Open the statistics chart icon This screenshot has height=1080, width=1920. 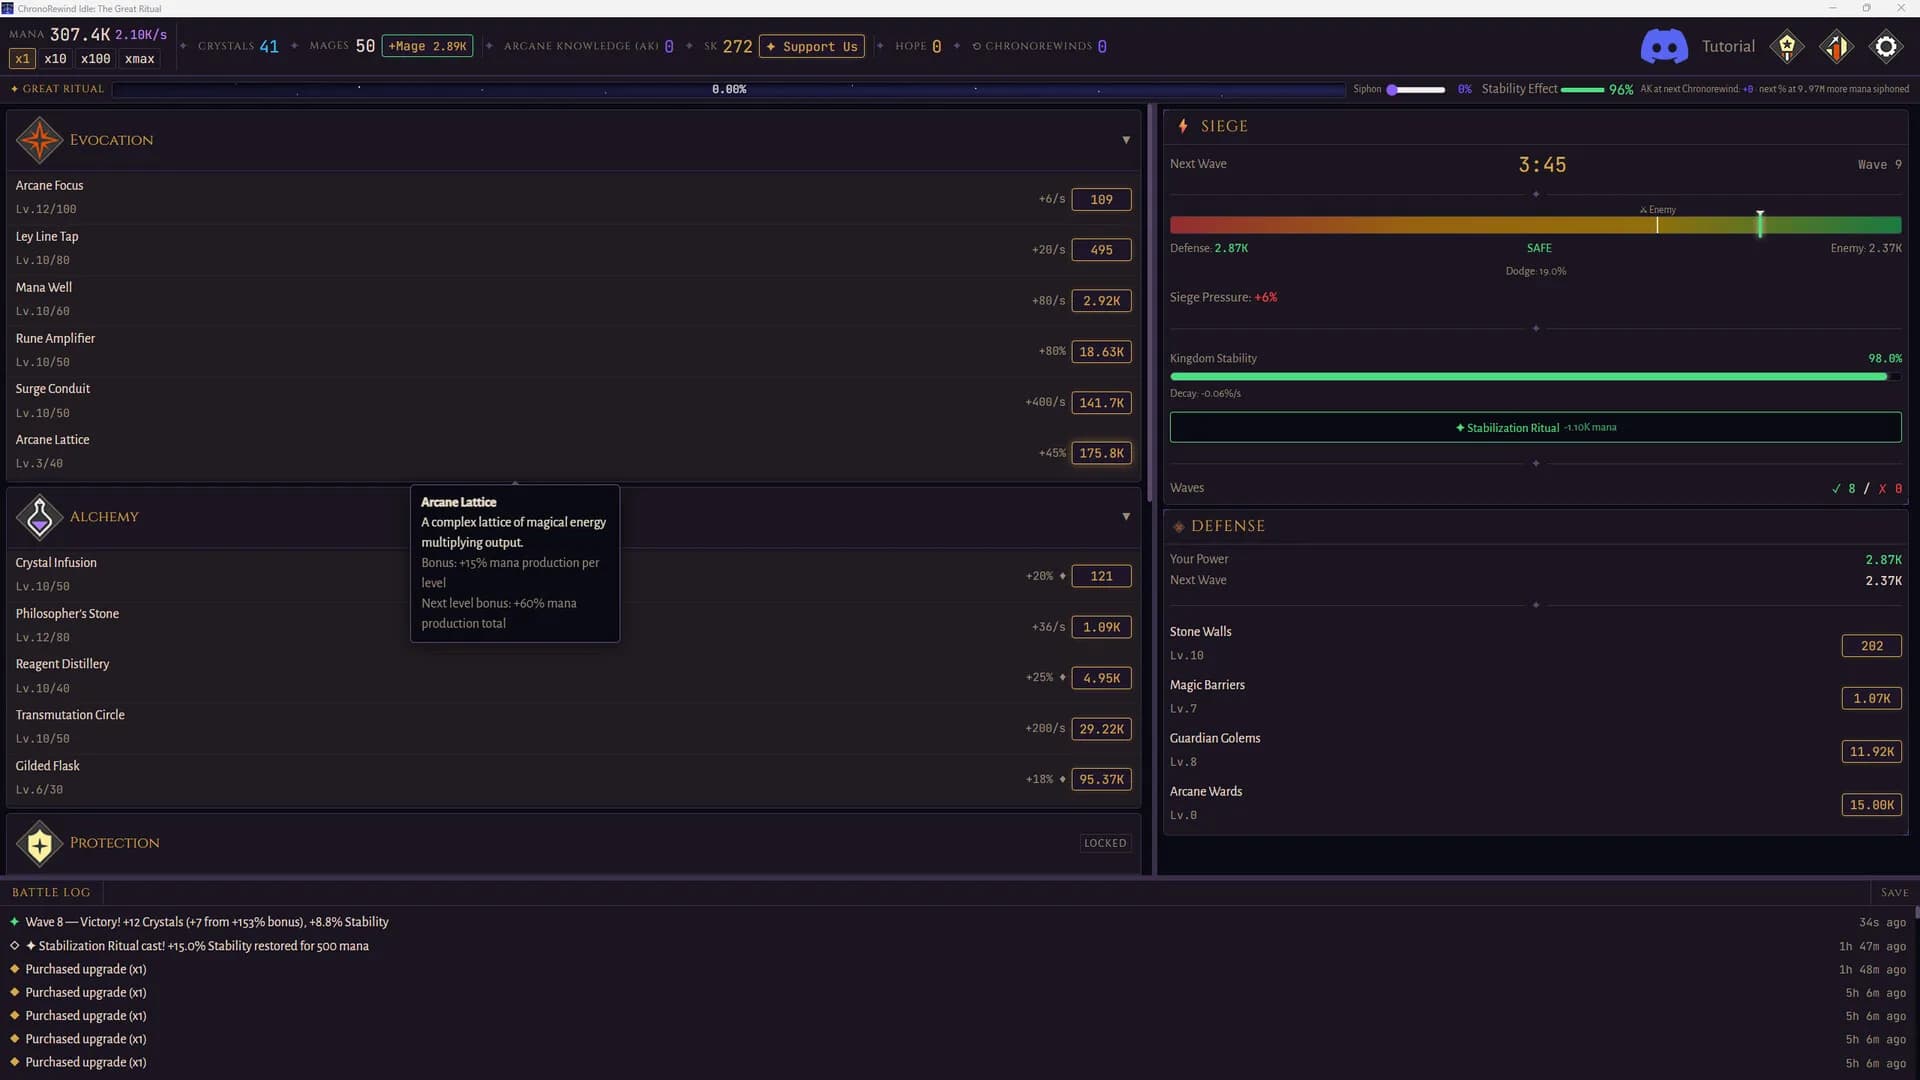pos(1836,46)
